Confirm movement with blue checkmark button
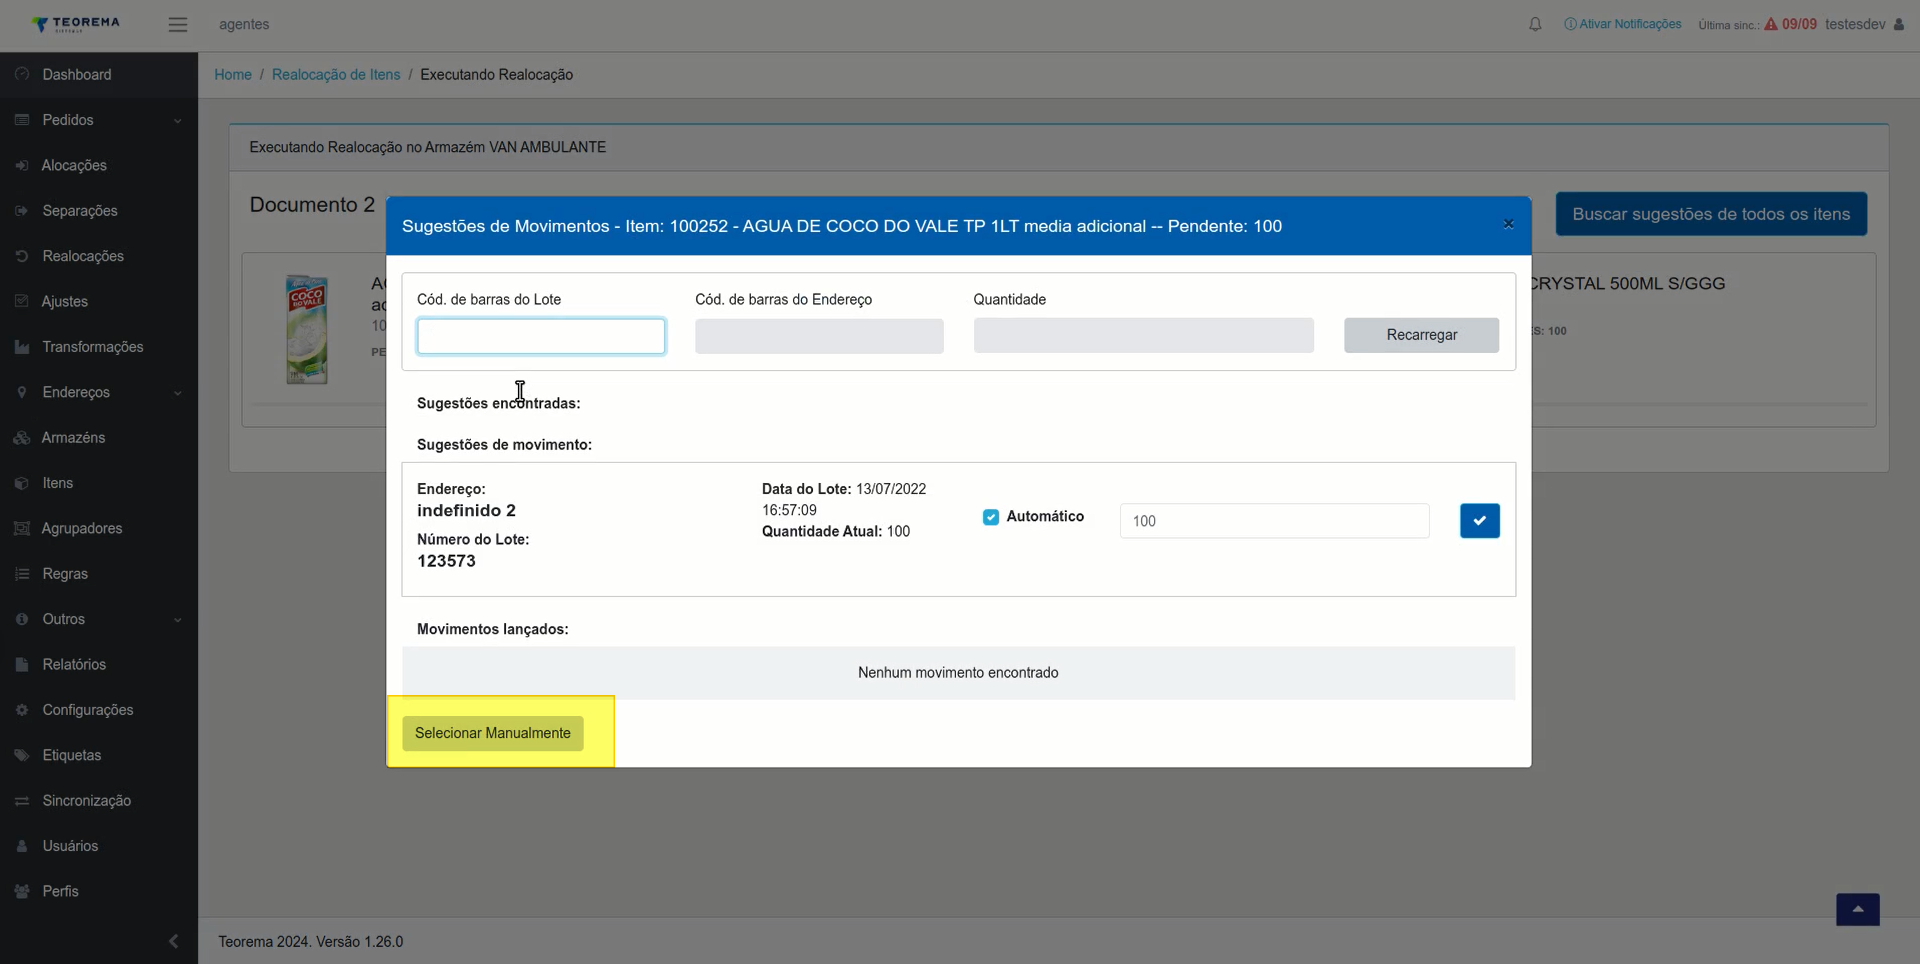The width and height of the screenshot is (1920, 964). click(x=1479, y=521)
